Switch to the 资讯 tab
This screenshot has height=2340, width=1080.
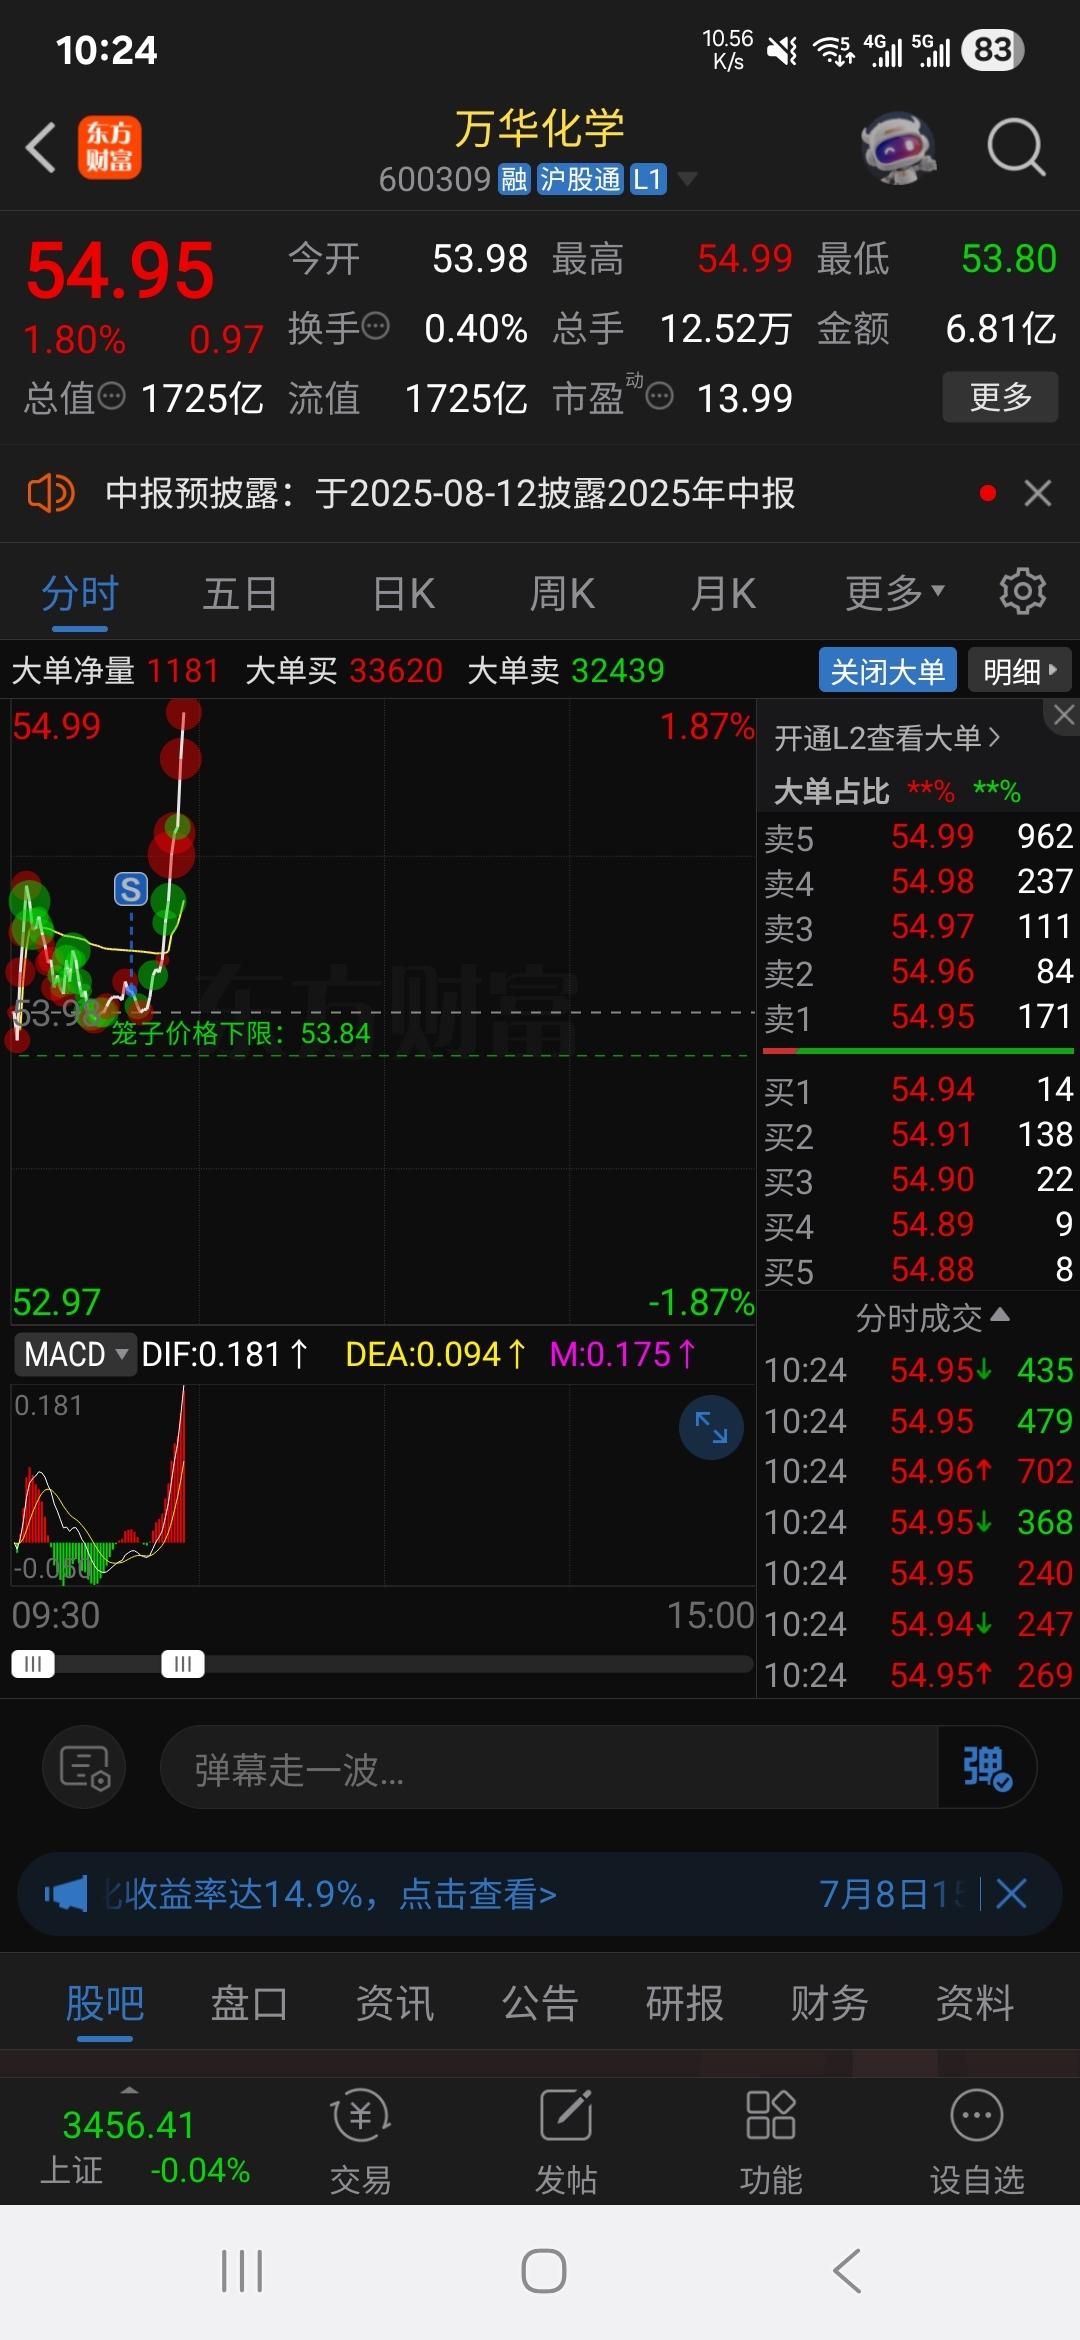coord(395,2003)
